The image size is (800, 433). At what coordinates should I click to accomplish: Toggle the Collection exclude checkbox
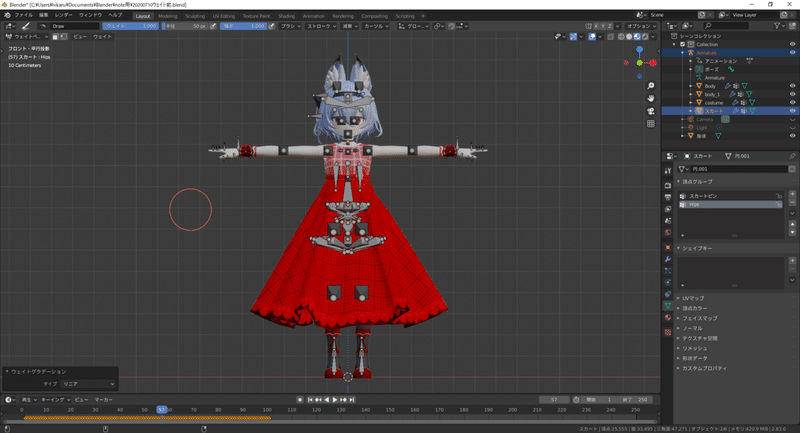(x=683, y=44)
